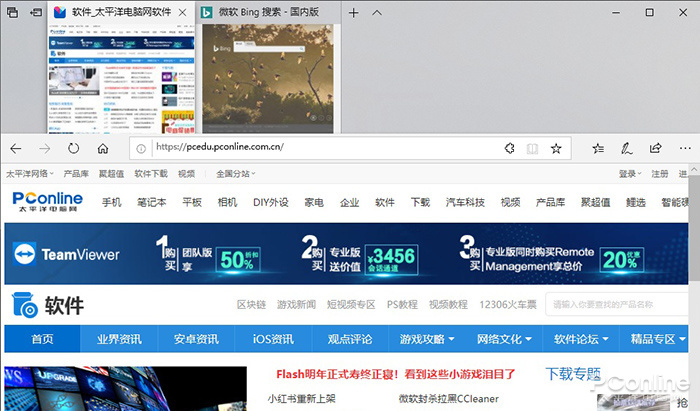Open 游戏新闻 quick link
Viewport: 700px width, 411px height.
[x=296, y=305]
